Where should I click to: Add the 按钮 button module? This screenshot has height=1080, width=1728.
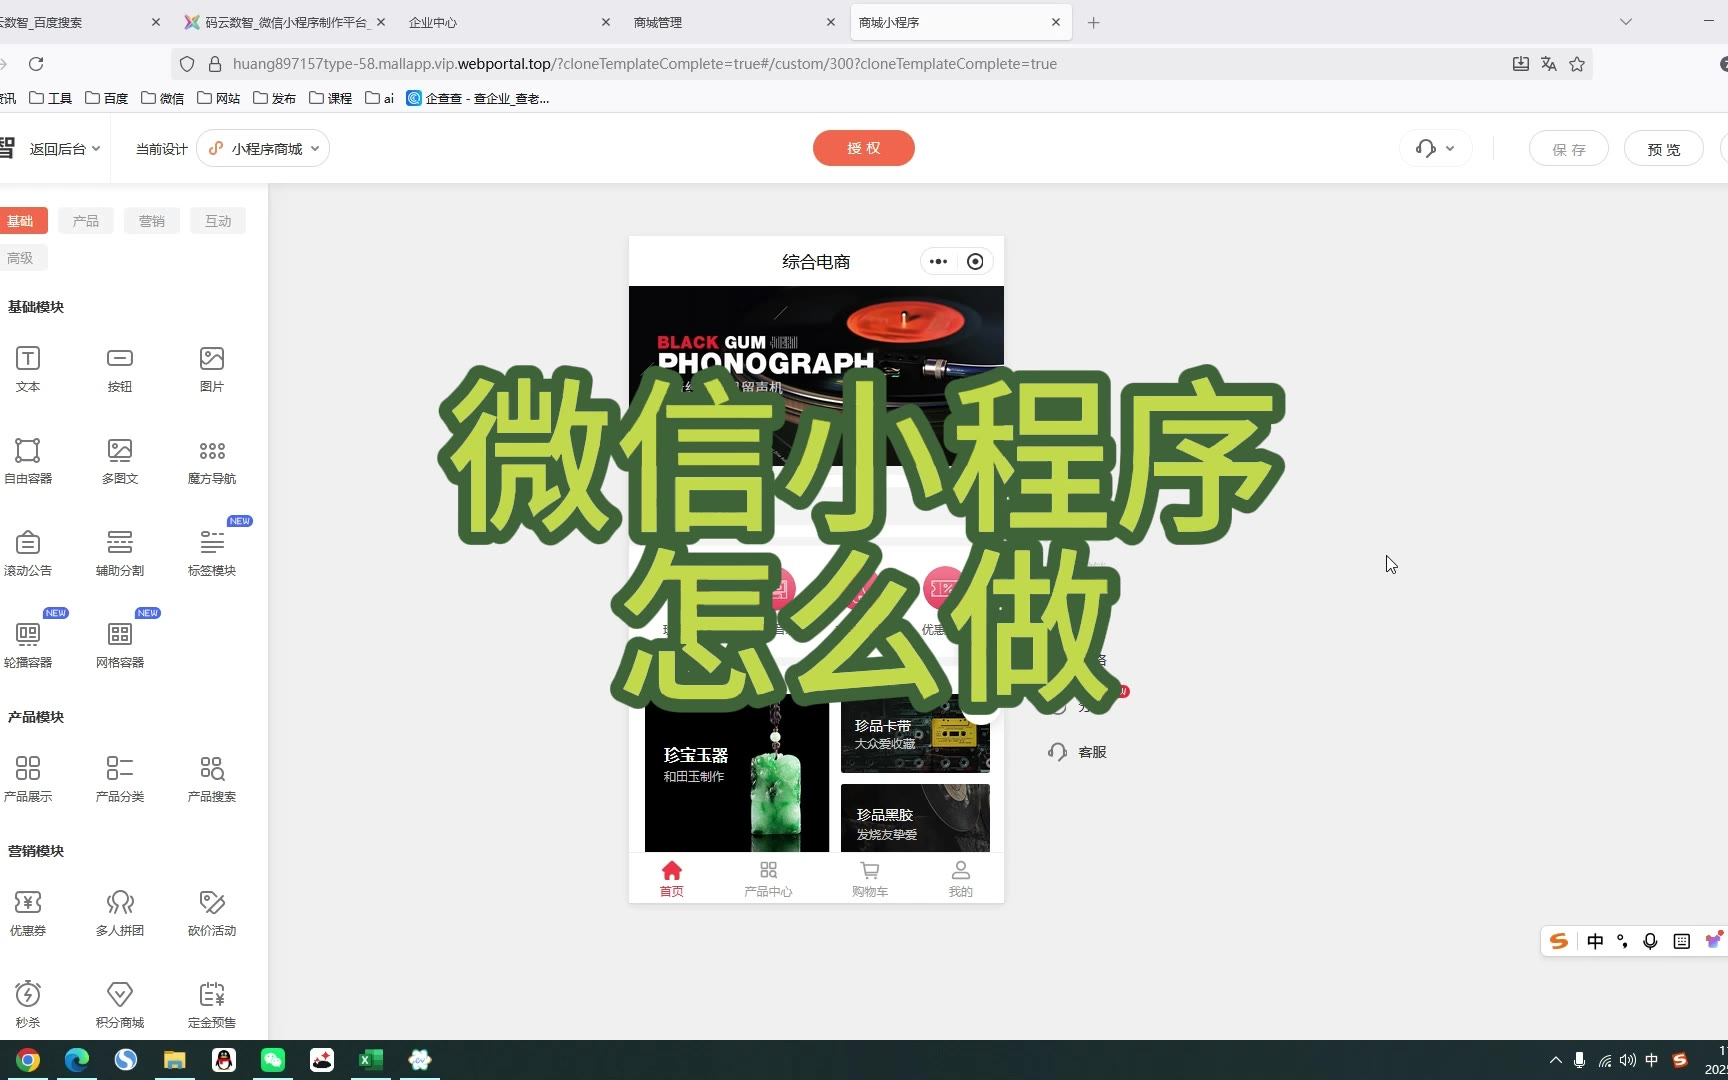coord(120,369)
